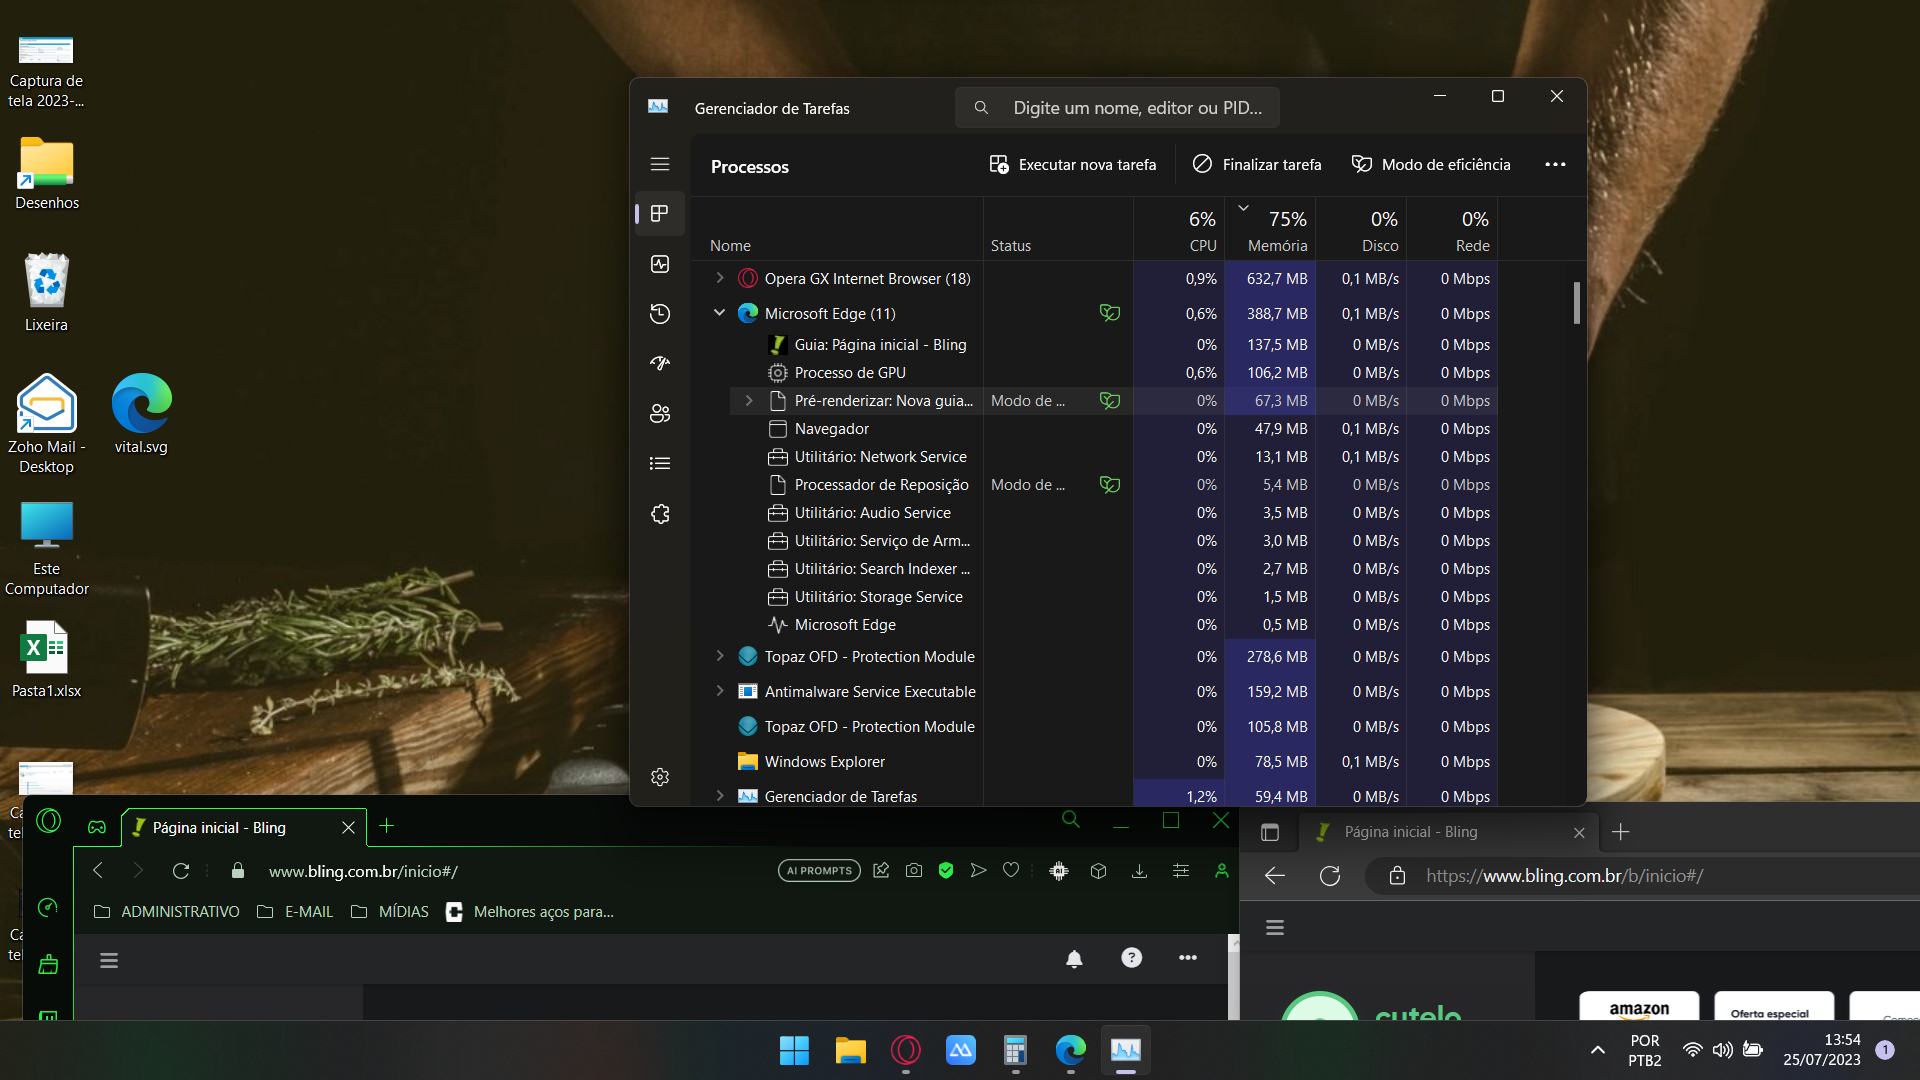Open Bling hamburger menu in Opera window

pyautogui.click(x=109, y=961)
